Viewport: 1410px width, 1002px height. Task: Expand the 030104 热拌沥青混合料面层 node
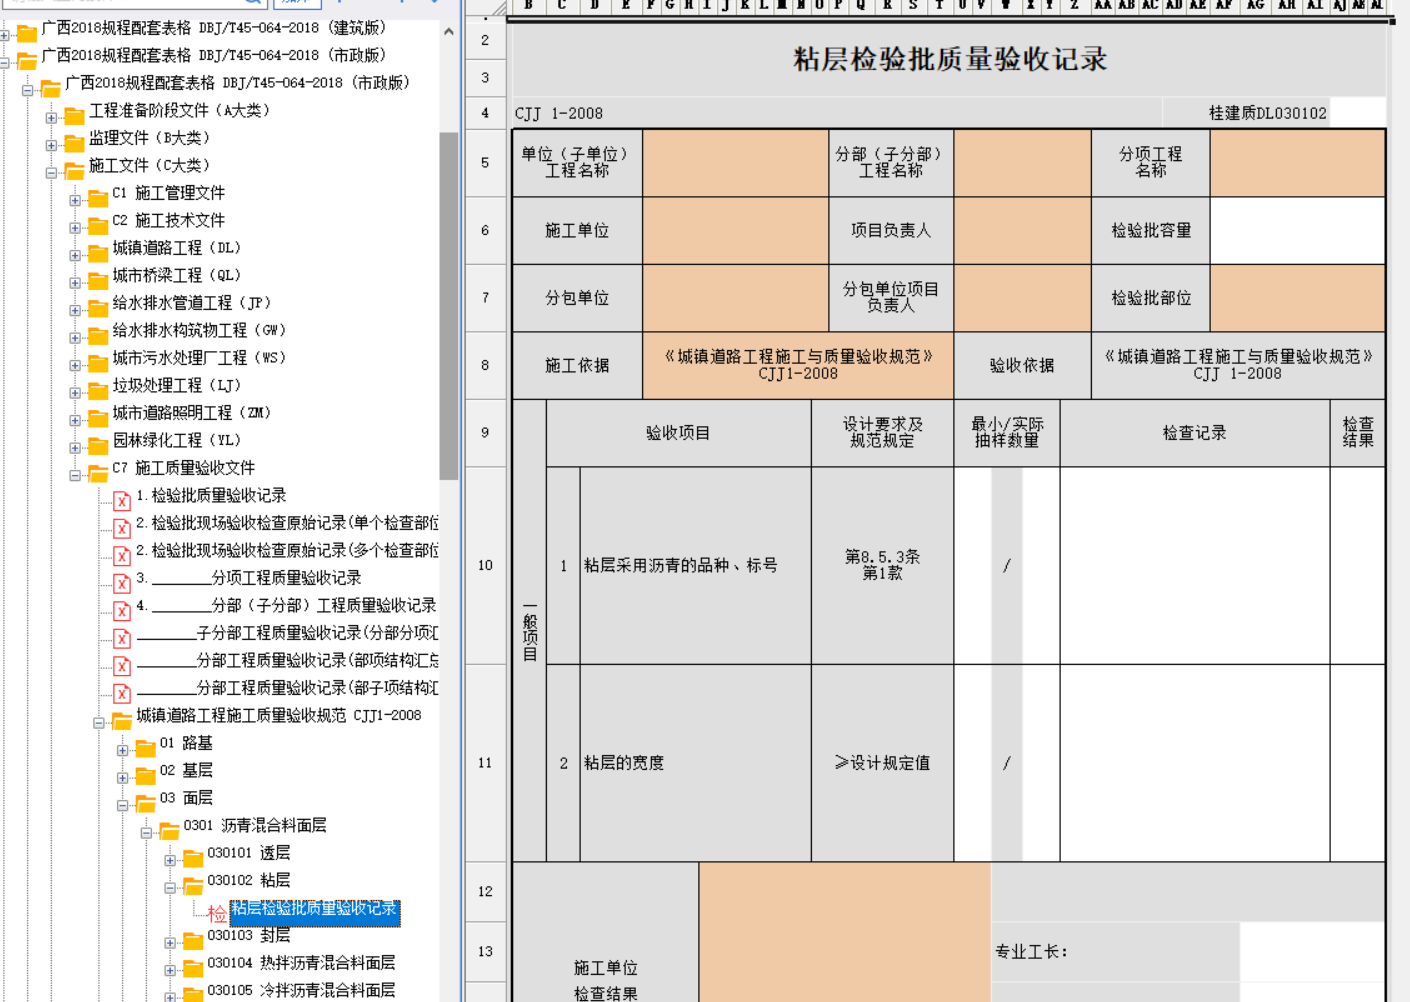pos(170,970)
